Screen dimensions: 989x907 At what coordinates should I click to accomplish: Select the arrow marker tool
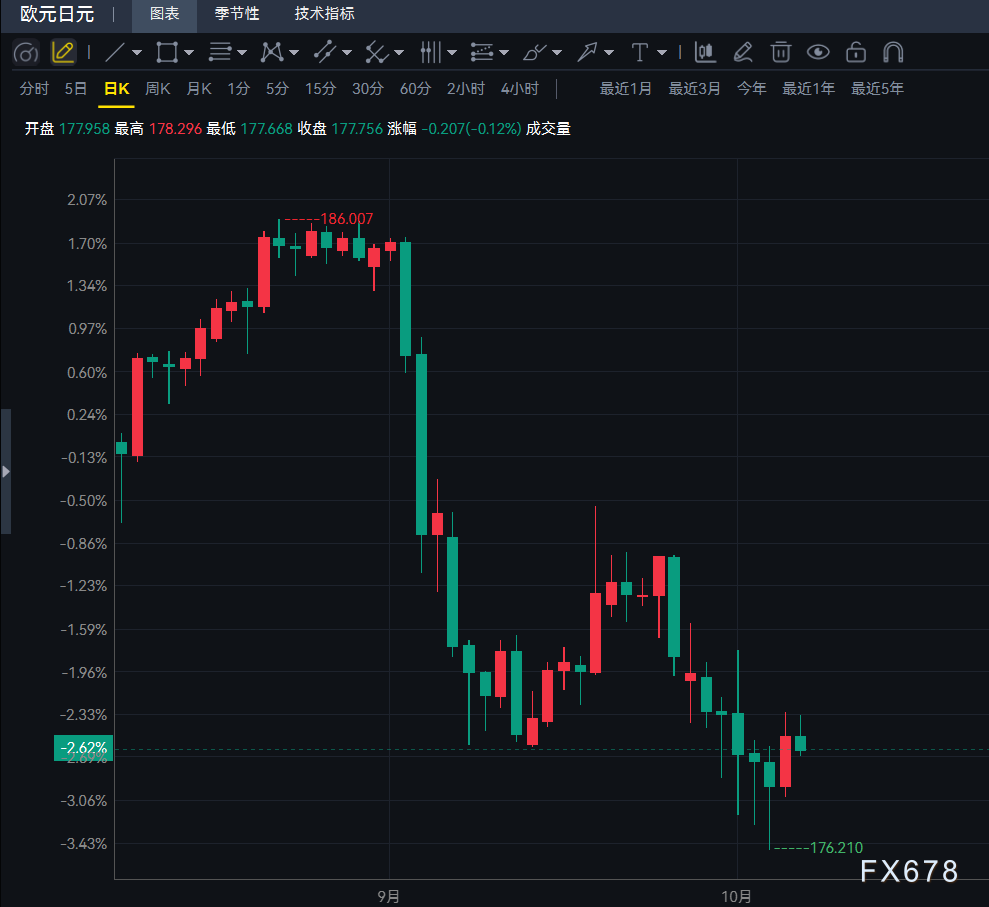[587, 52]
